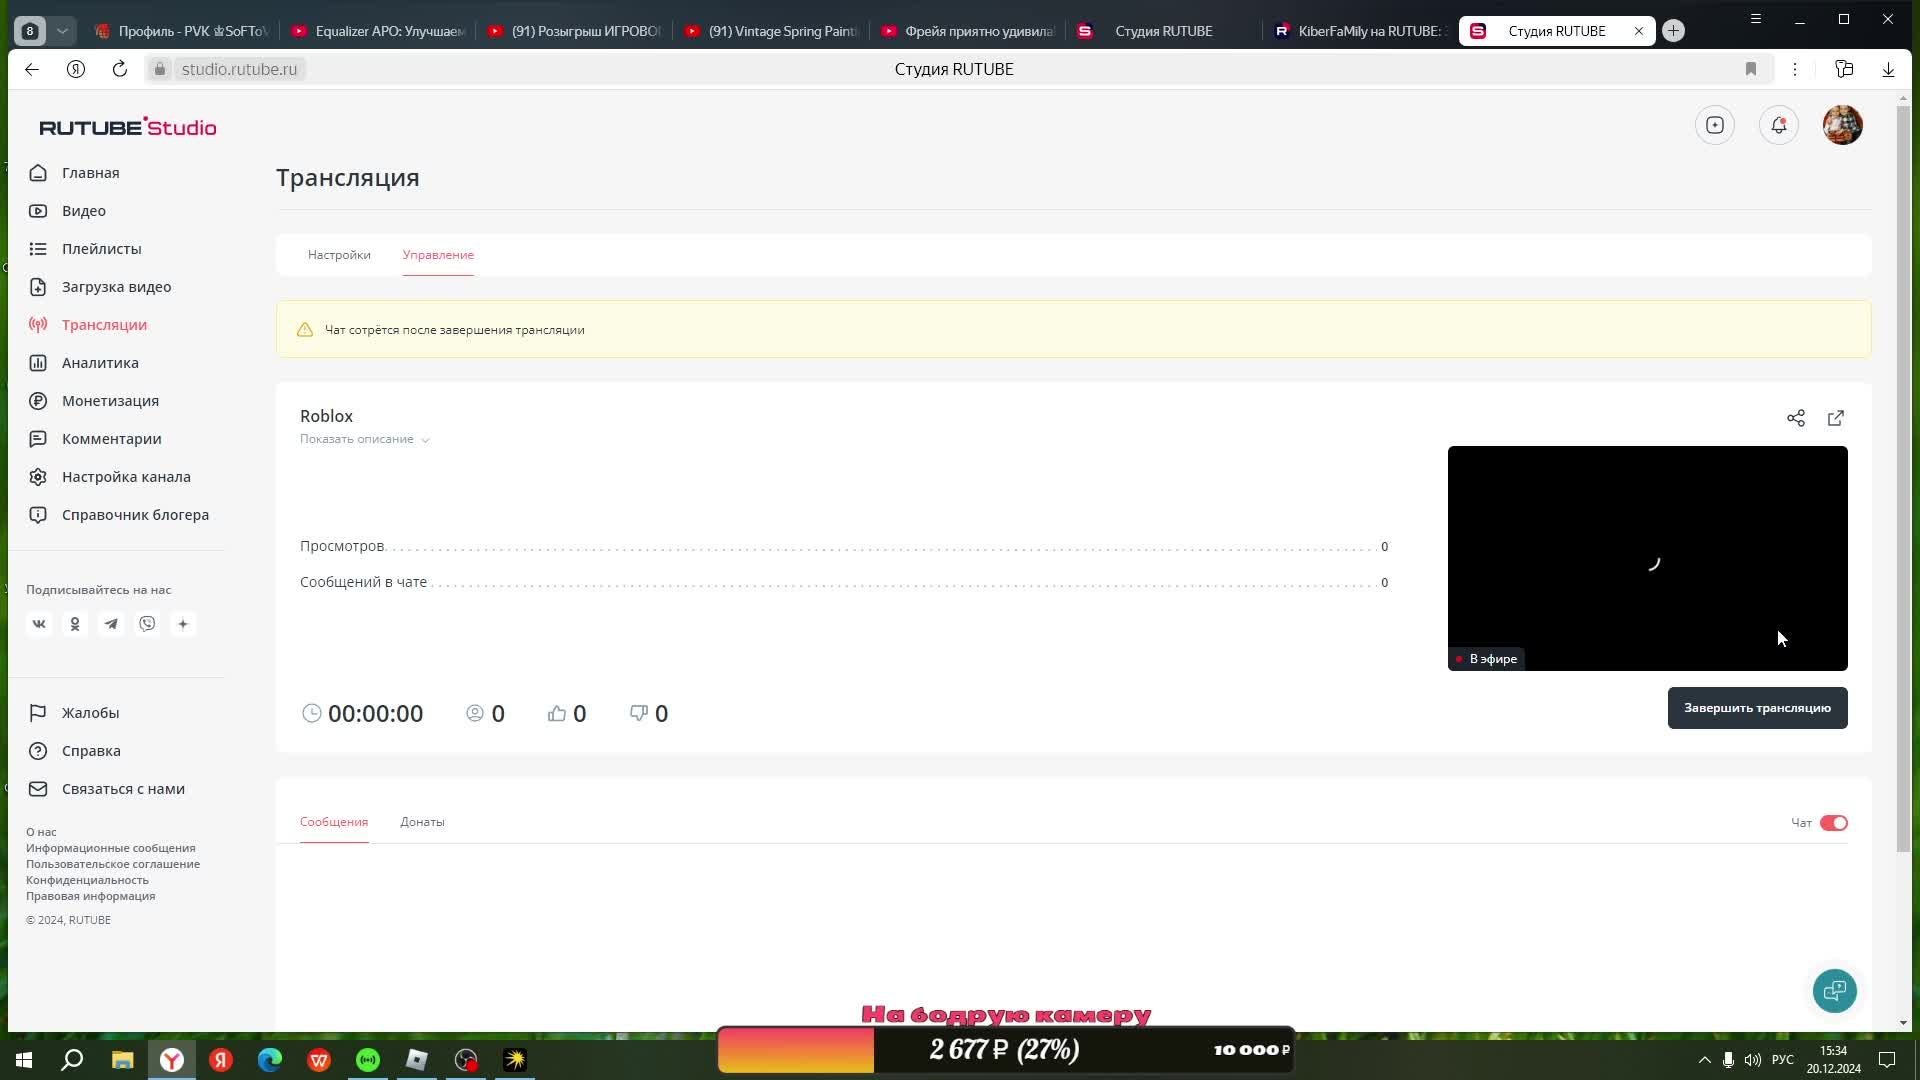The height and width of the screenshot is (1080, 1920).
Task: Show hidden system tray icons
Action: click(1704, 1060)
